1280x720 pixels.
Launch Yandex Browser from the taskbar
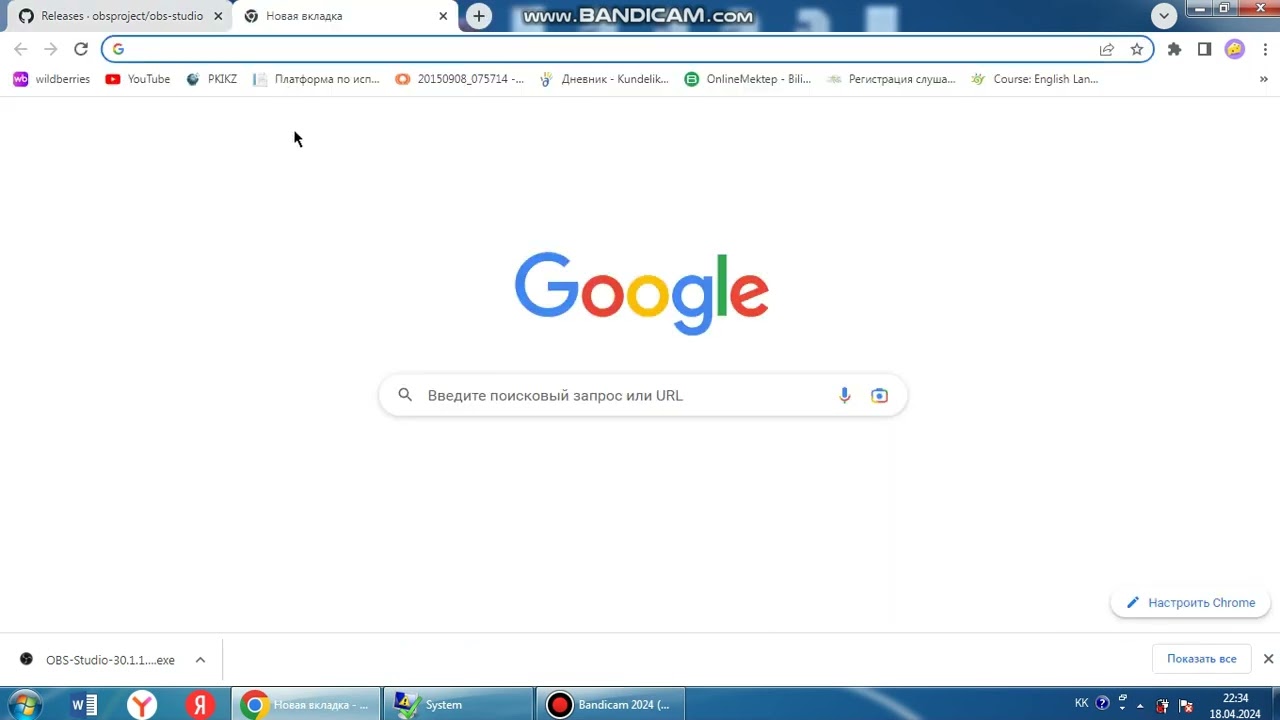click(143, 704)
